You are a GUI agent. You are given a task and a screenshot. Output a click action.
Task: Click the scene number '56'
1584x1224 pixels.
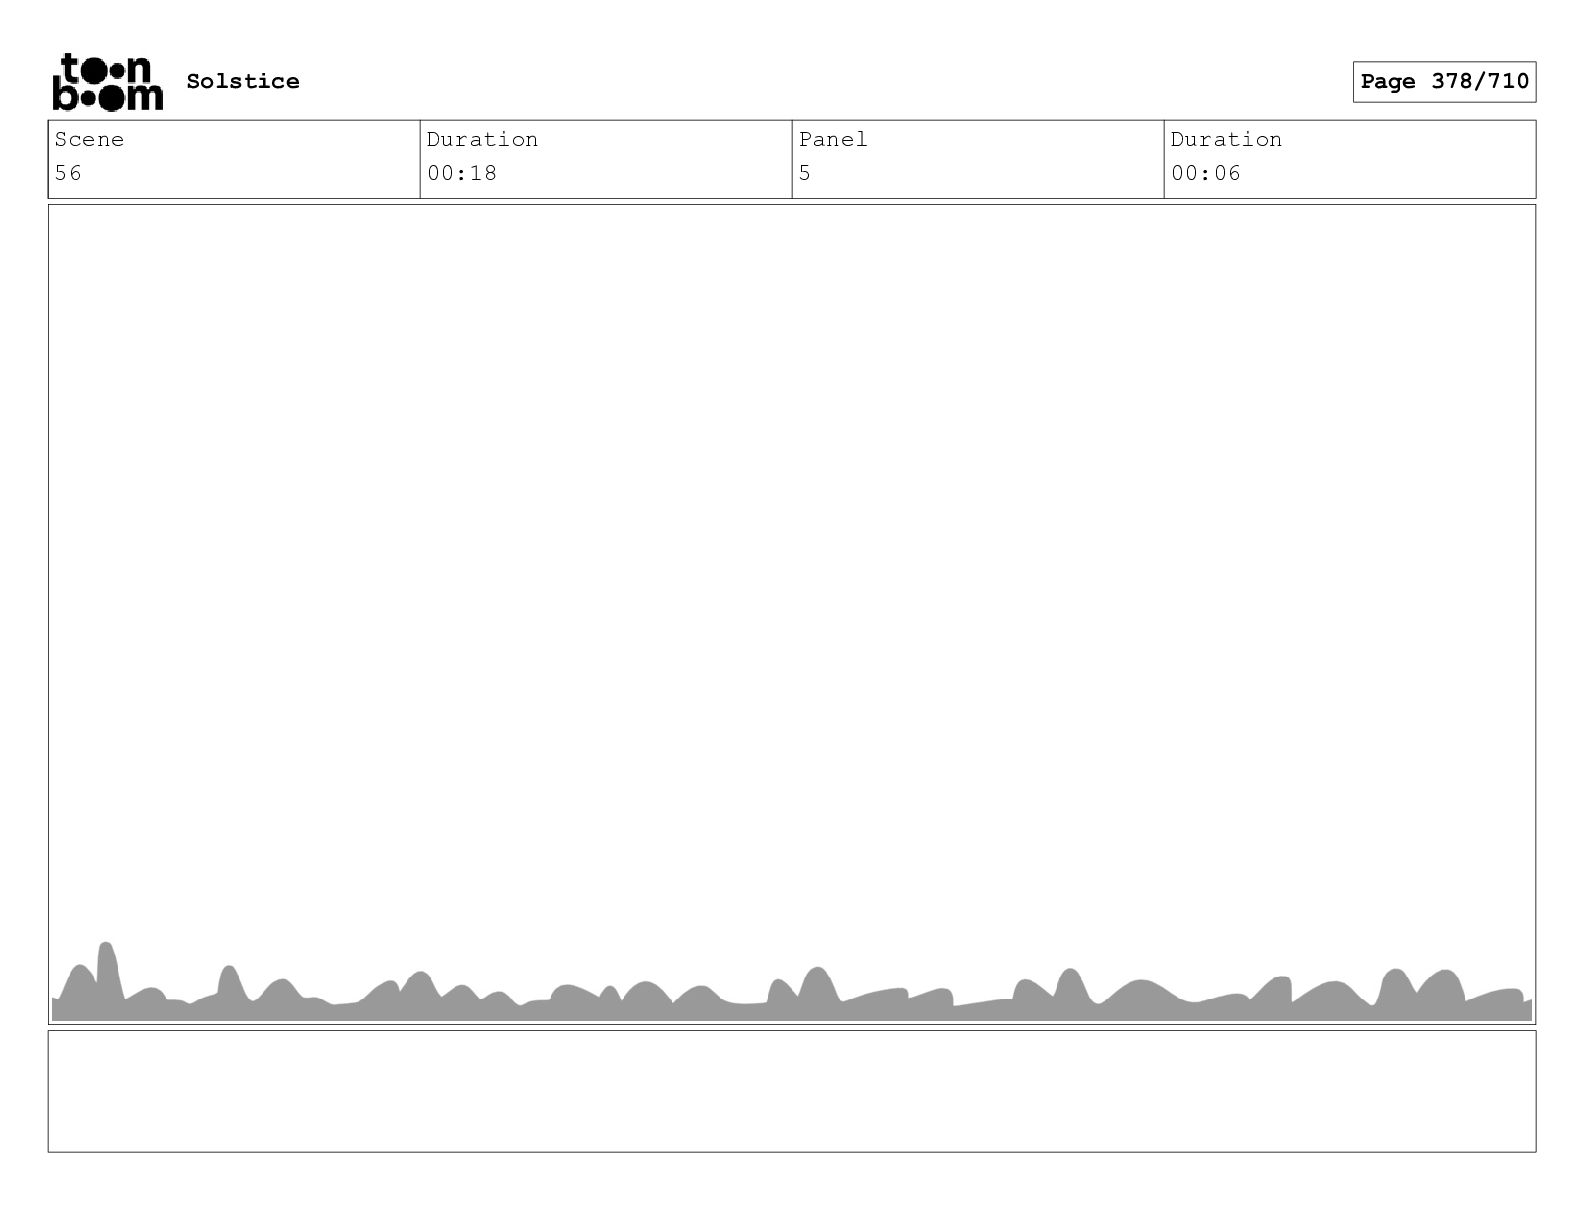click(68, 173)
